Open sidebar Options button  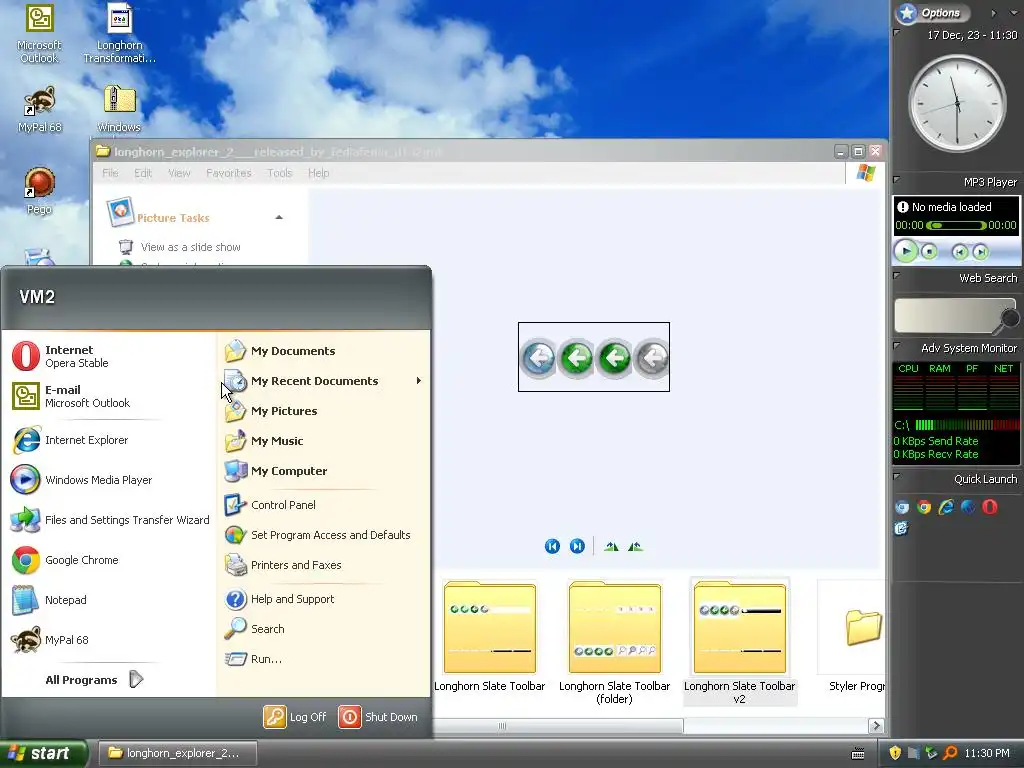[x=932, y=12]
